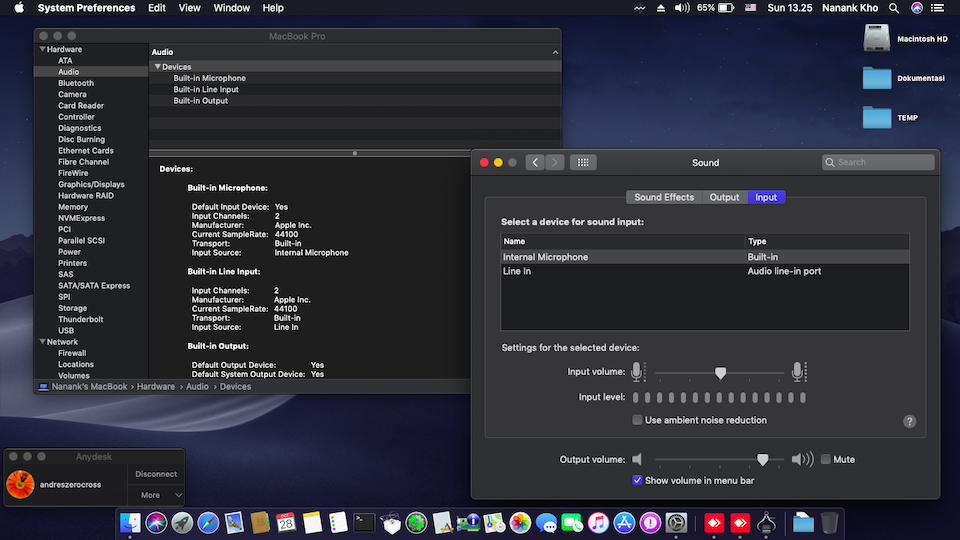This screenshot has width=960, height=540.
Task: Open Safari compass icon in dock
Action: [x=208, y=523]
